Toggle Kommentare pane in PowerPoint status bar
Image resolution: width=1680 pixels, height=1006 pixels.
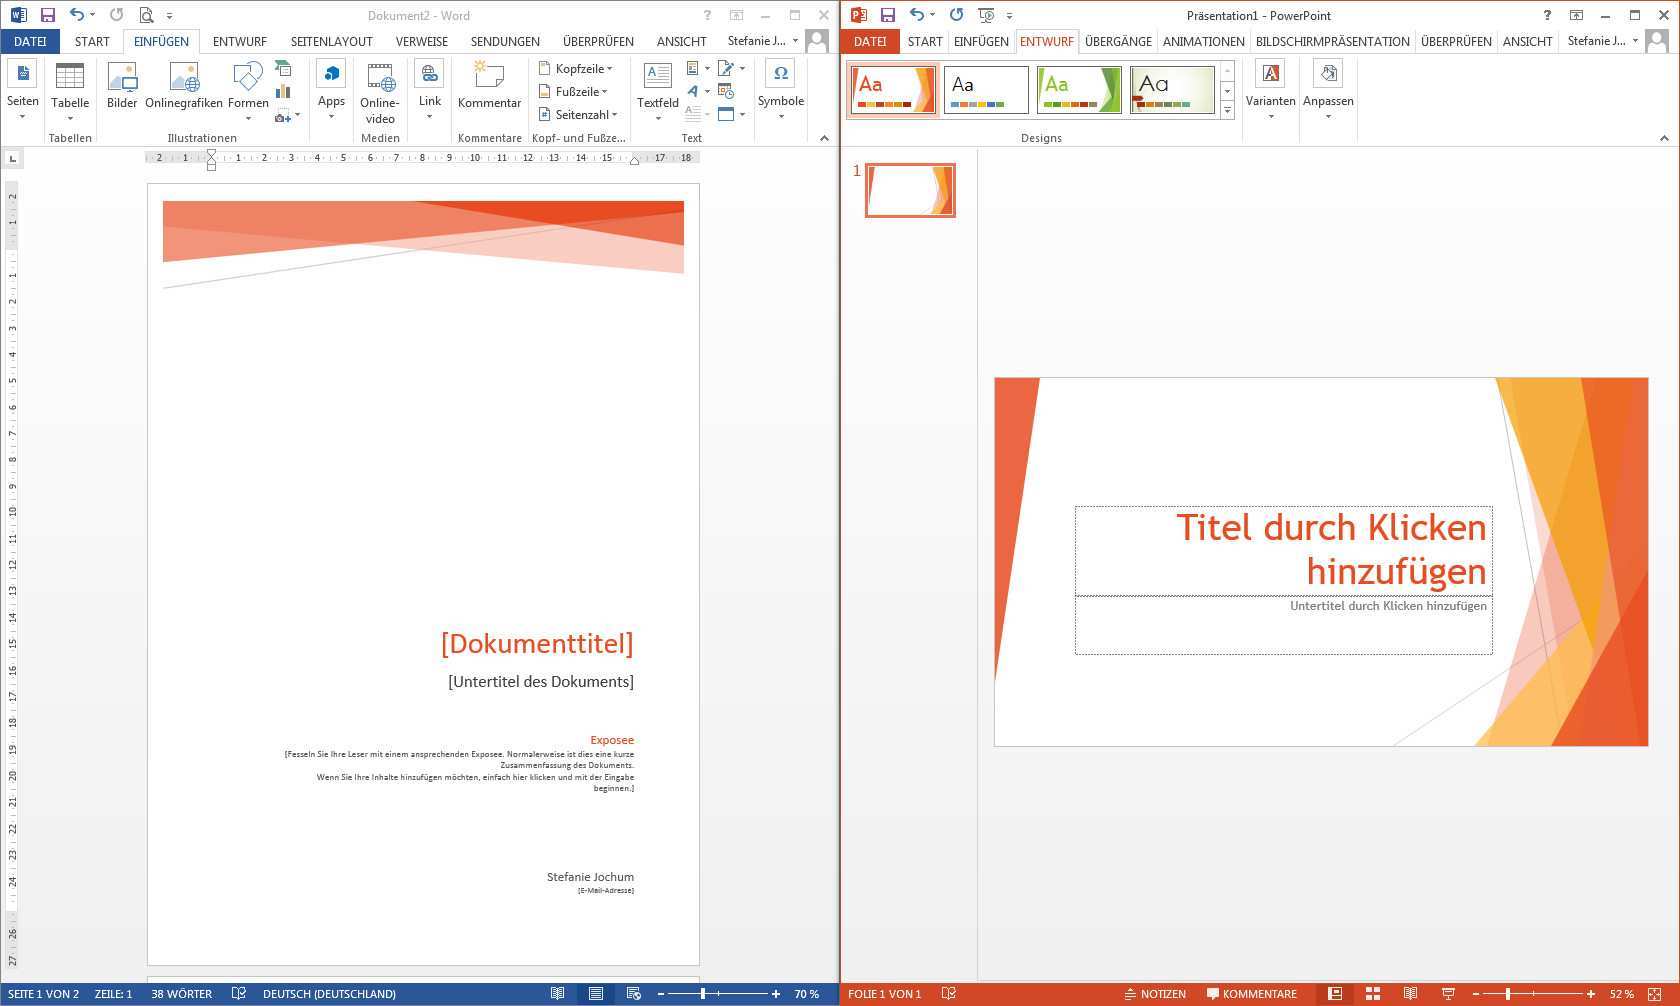tap(1251, 994)
